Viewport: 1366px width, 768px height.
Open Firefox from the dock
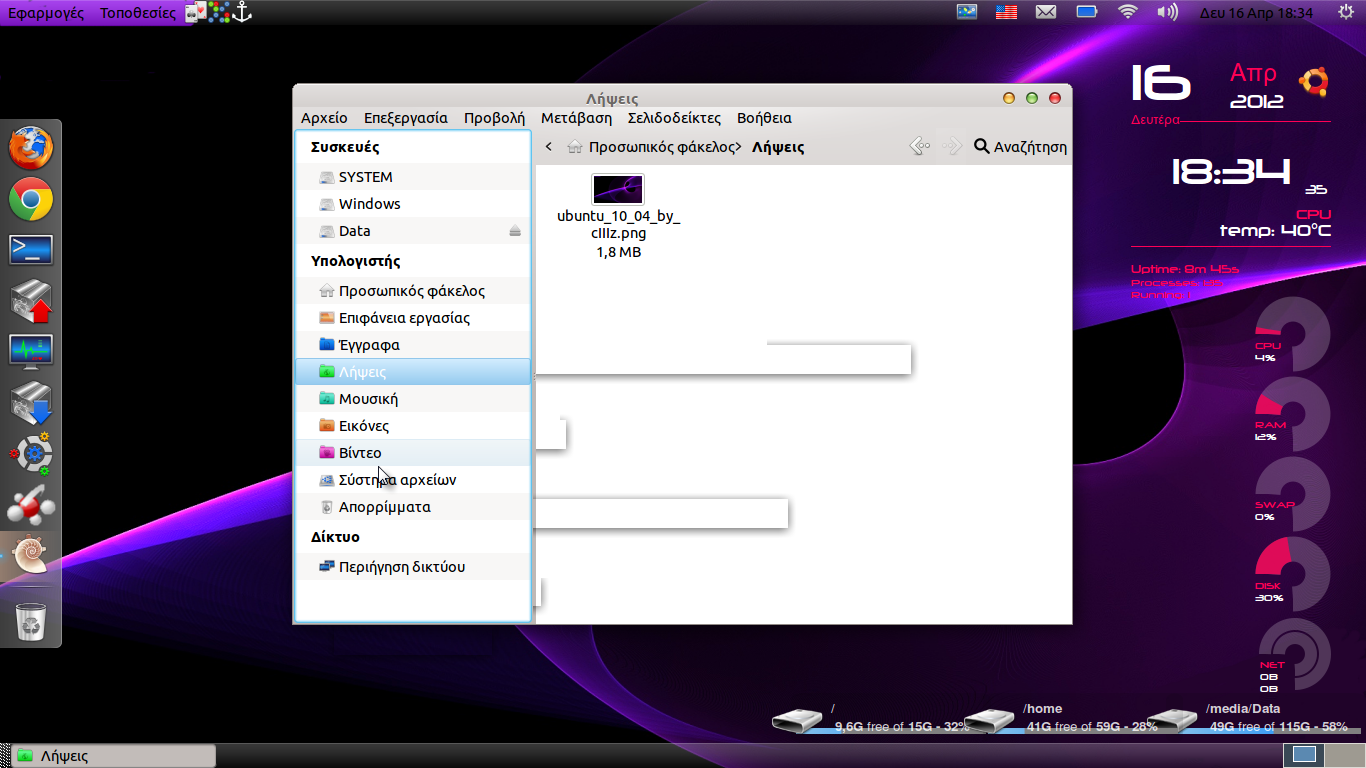coord(31,148)
